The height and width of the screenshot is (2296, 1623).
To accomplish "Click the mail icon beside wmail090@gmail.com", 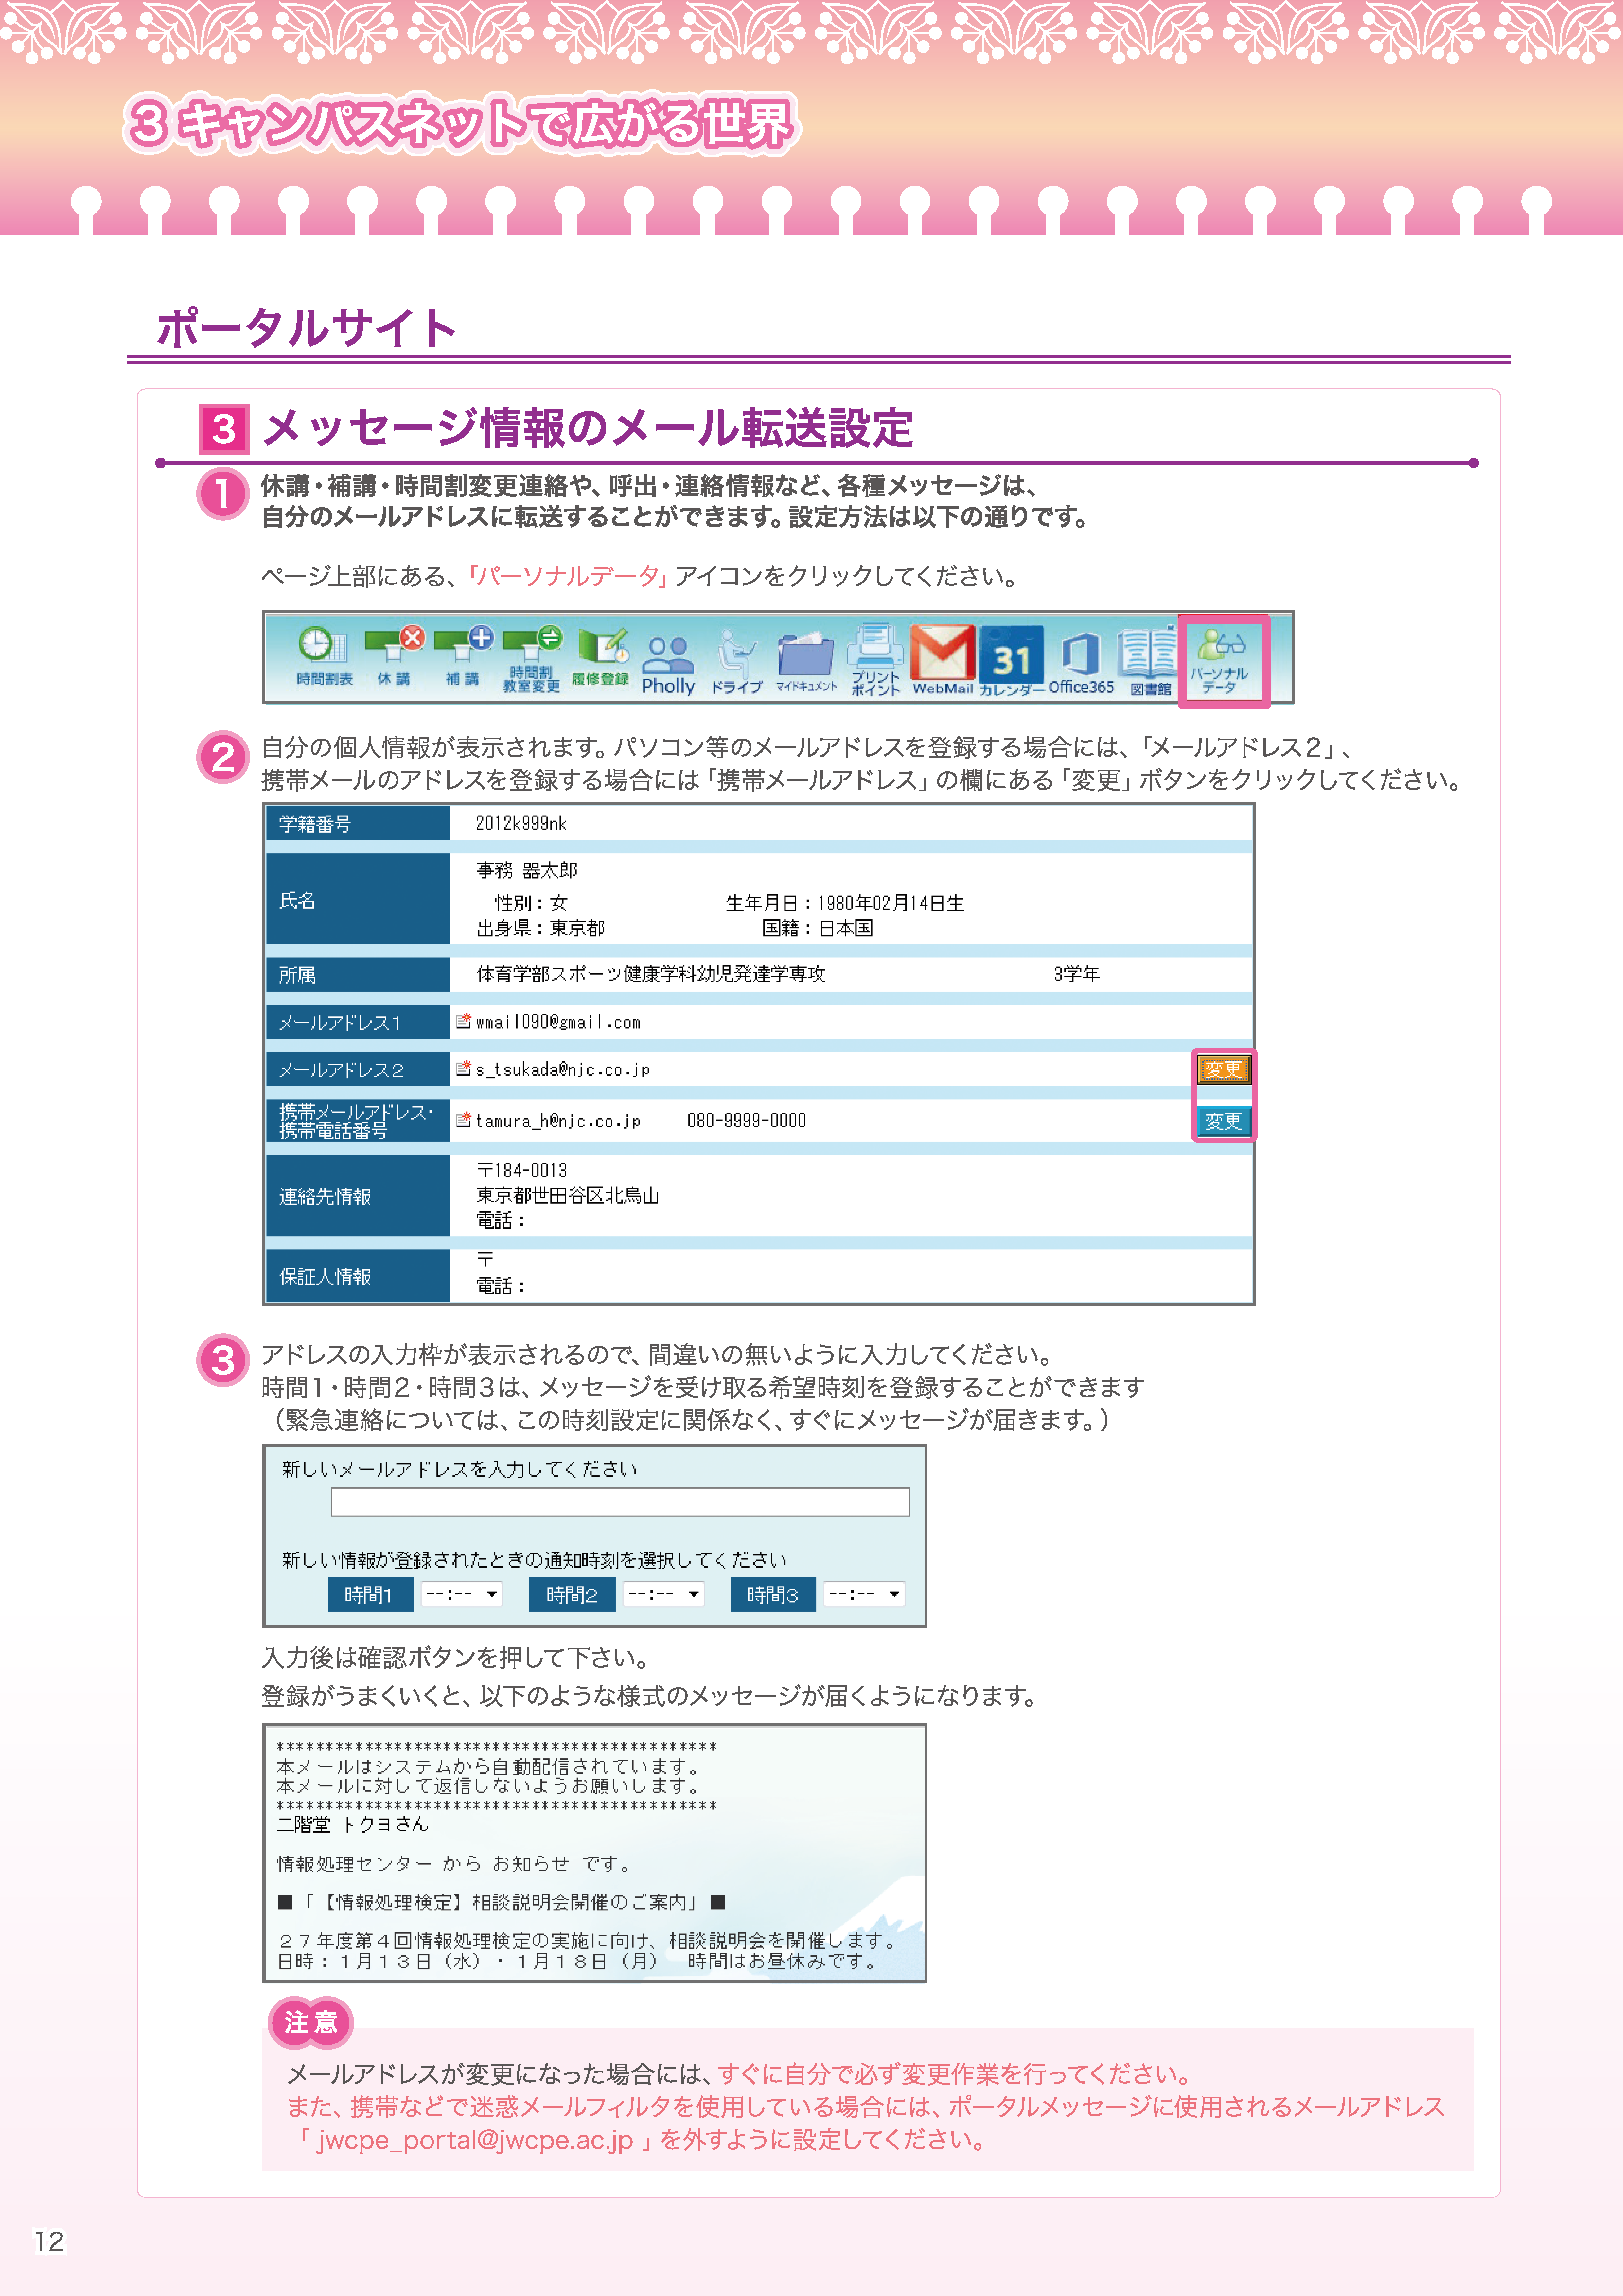I will point(463,1021).
